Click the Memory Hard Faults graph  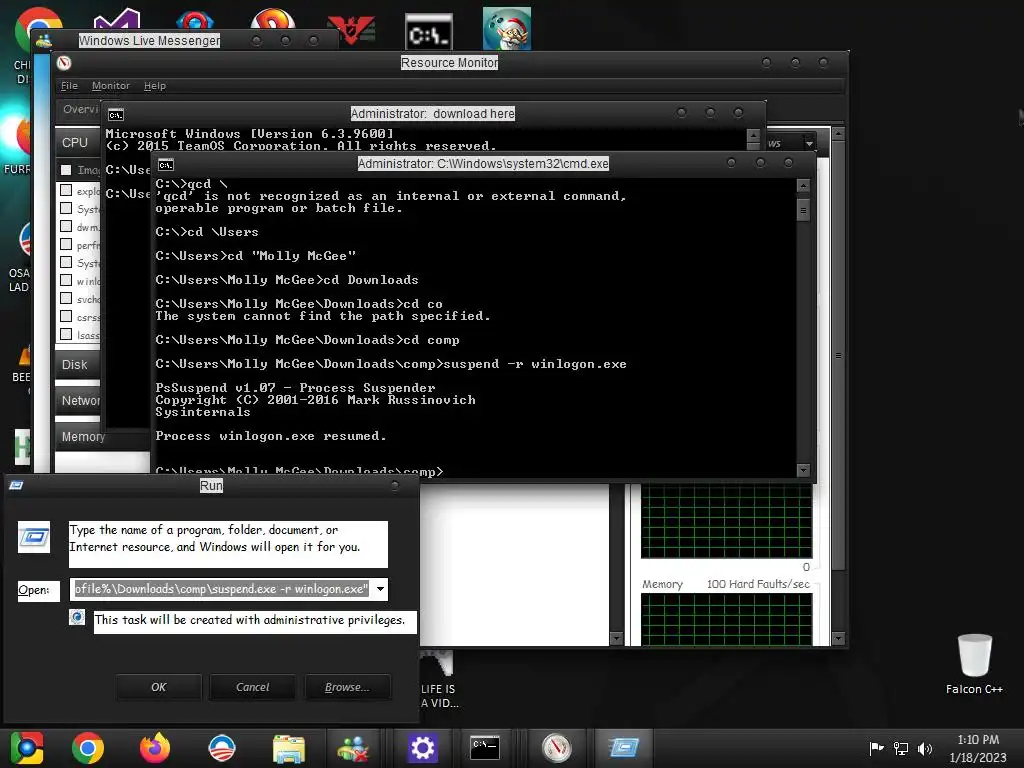point(726,619)
